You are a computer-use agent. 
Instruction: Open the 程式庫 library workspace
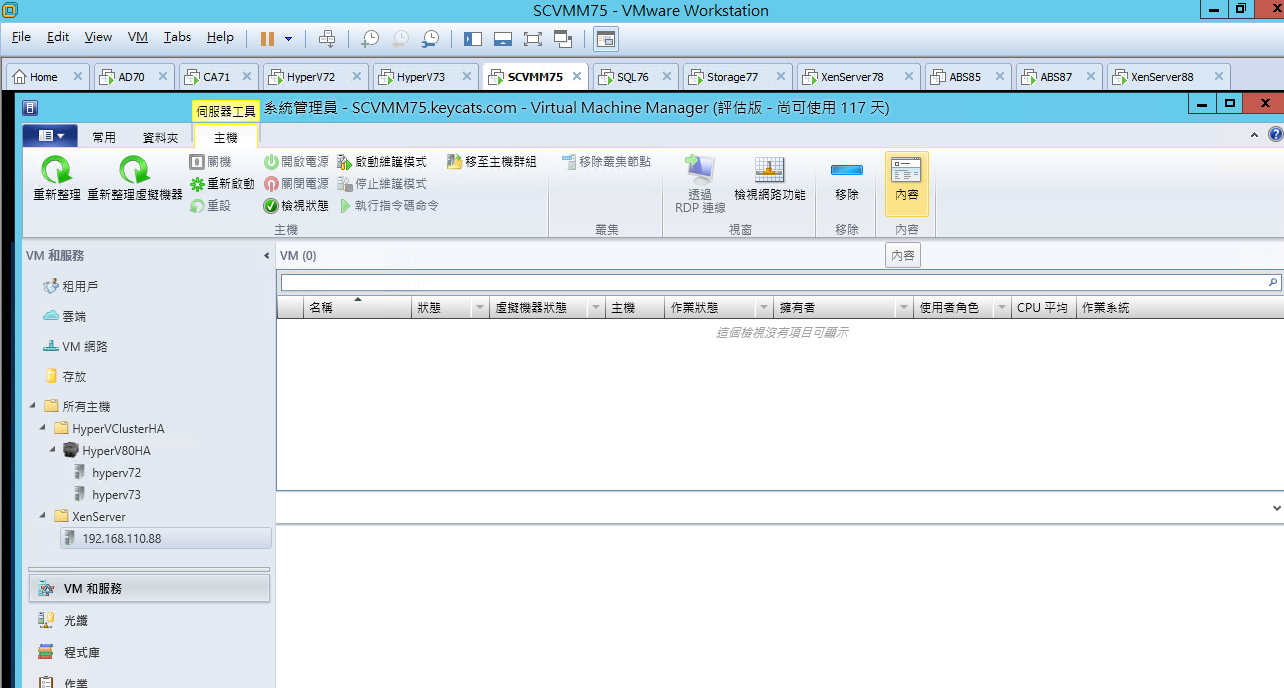[149, 652]
